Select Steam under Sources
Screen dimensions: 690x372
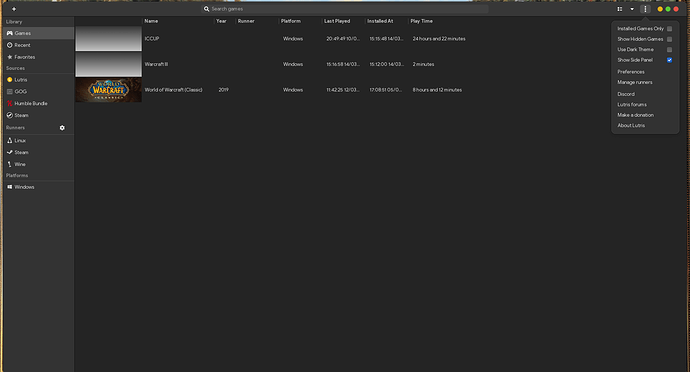(x=38, y=115)
